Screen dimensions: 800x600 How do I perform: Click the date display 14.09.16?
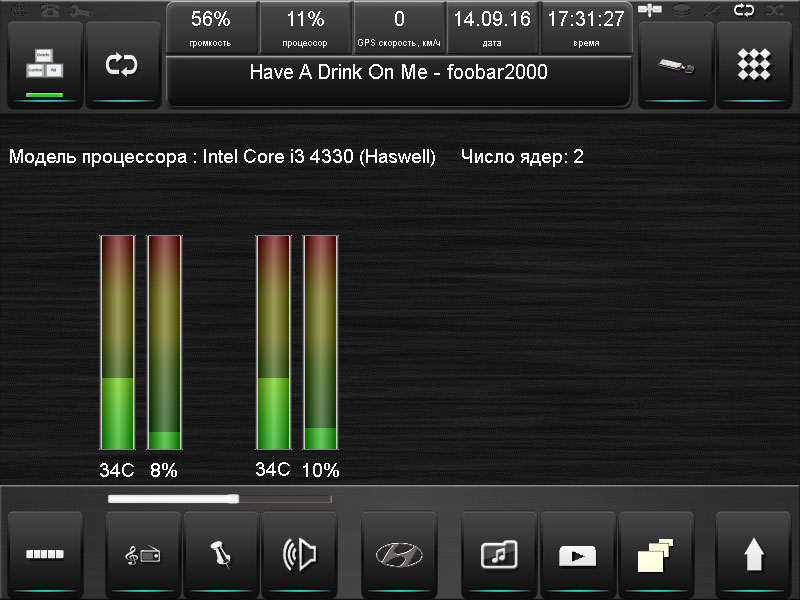pos(492,28)
